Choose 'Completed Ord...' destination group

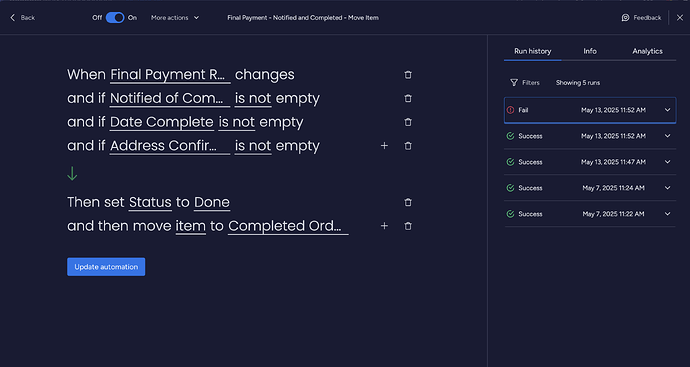click(288, 226)
